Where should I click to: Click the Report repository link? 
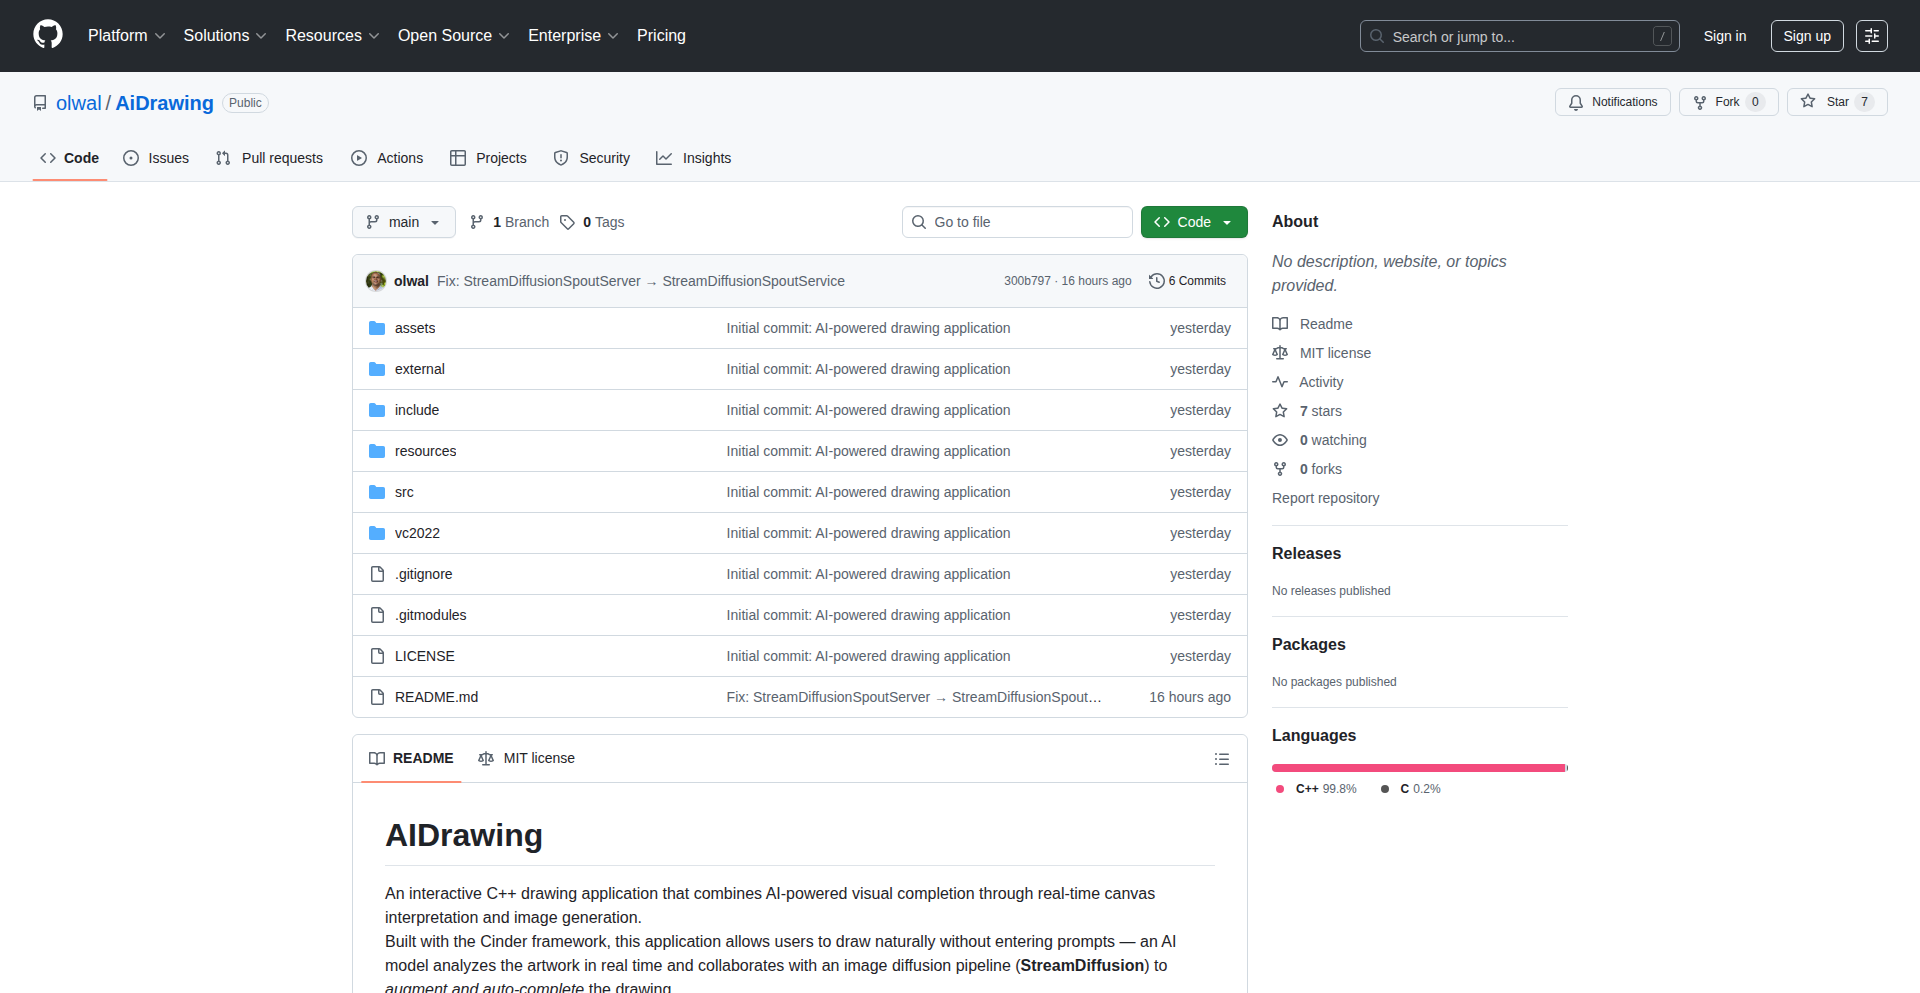[x=1325, y=498]
